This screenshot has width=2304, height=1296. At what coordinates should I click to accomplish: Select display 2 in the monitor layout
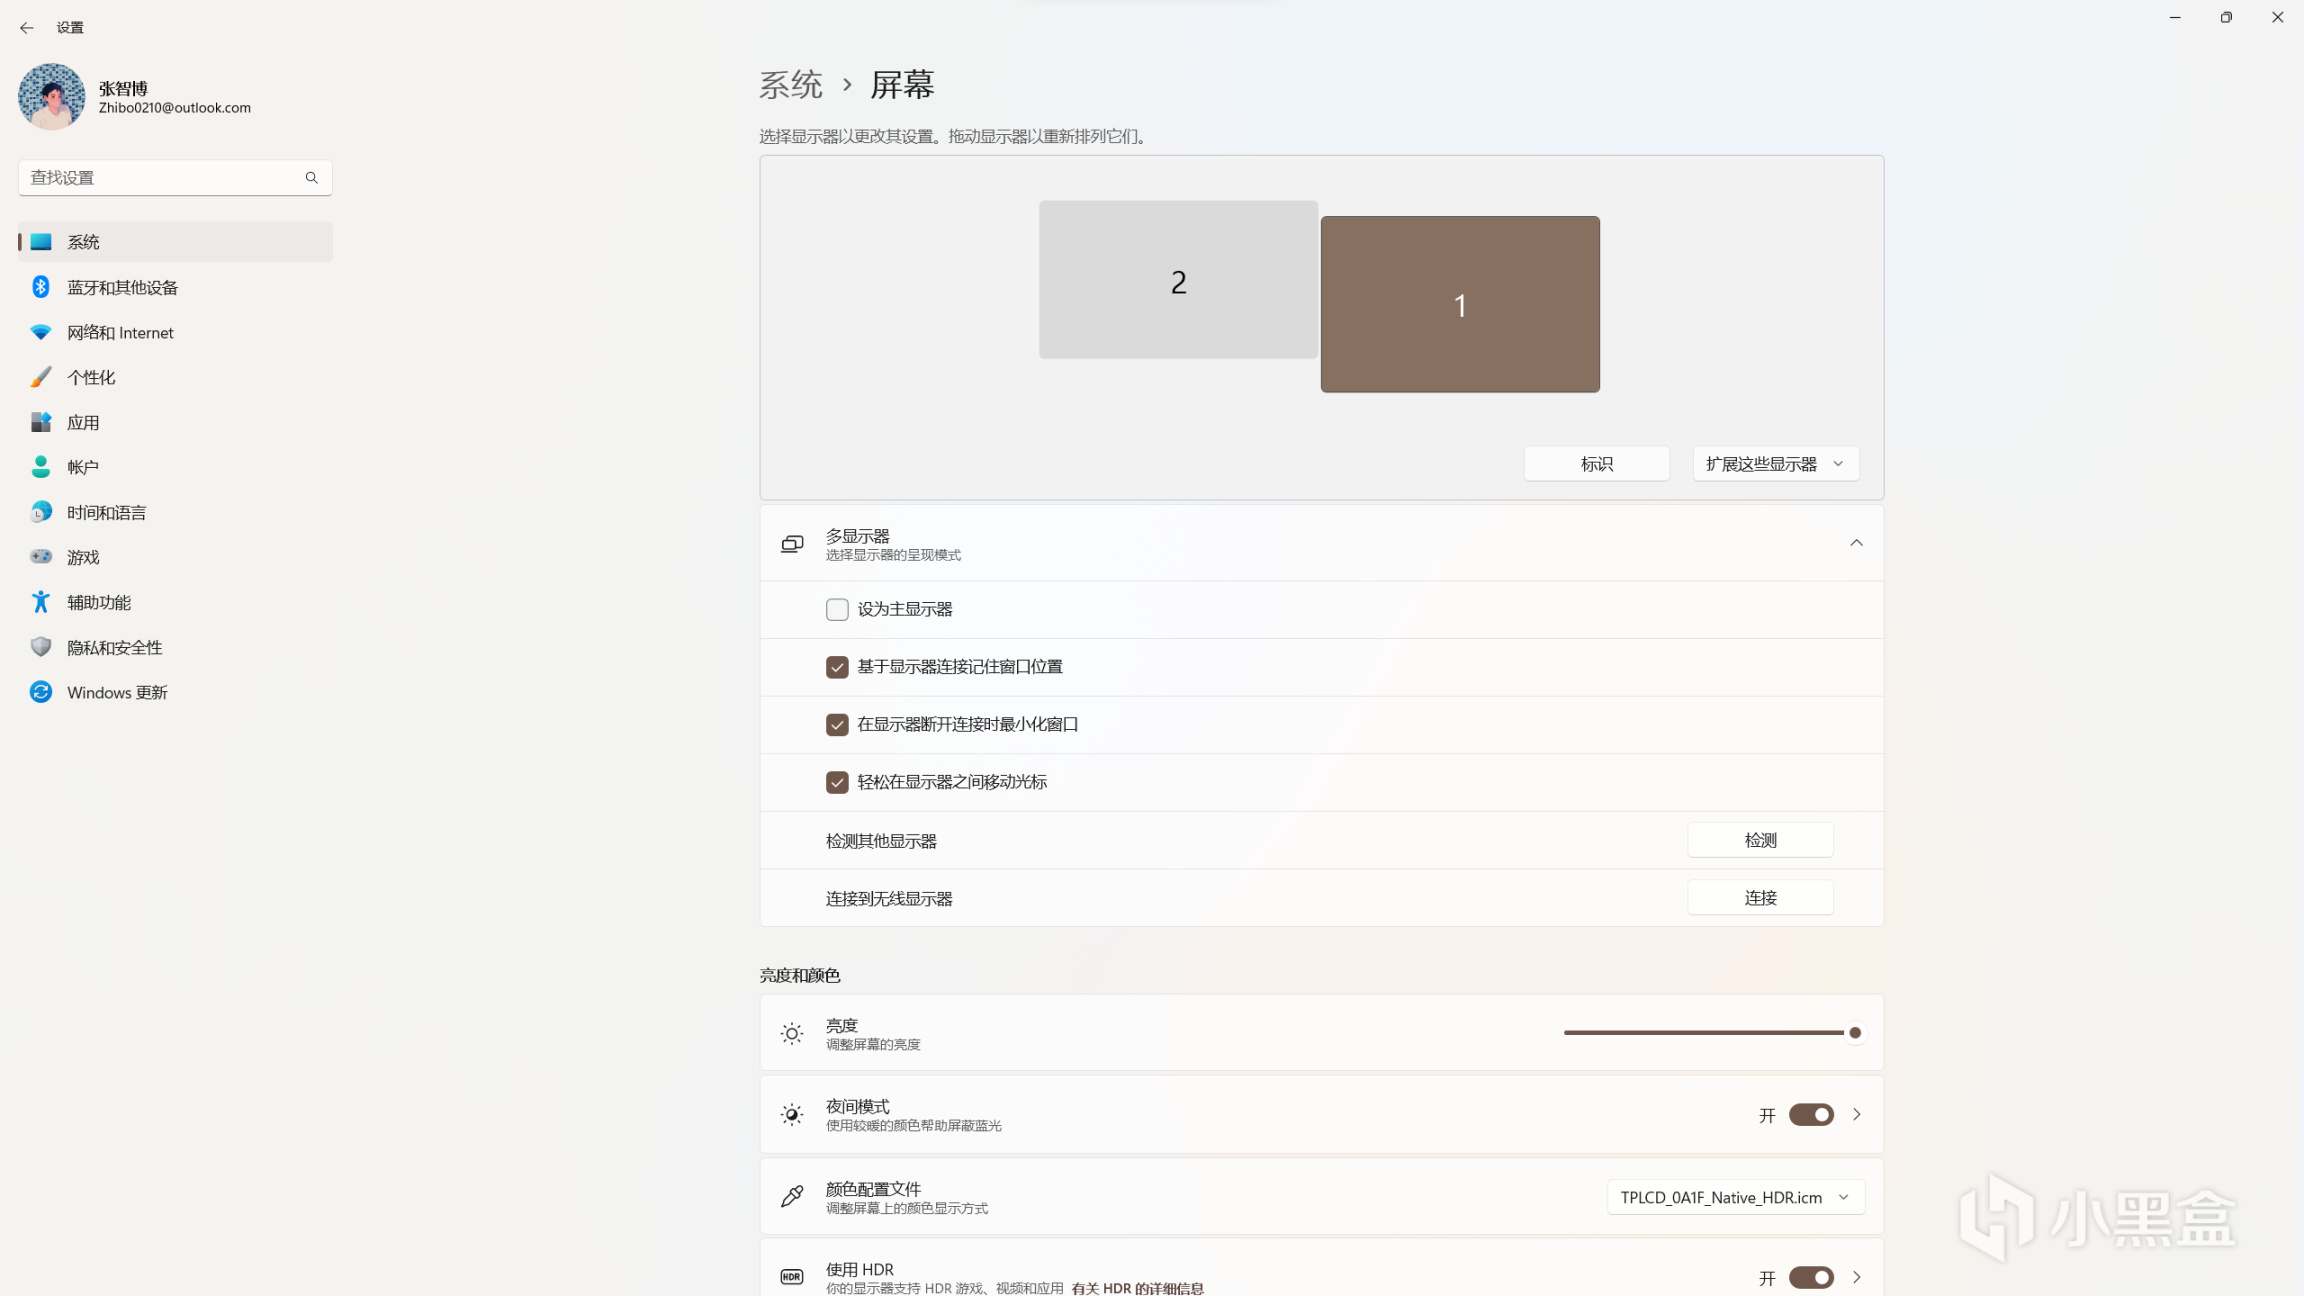coord(1178,280)
